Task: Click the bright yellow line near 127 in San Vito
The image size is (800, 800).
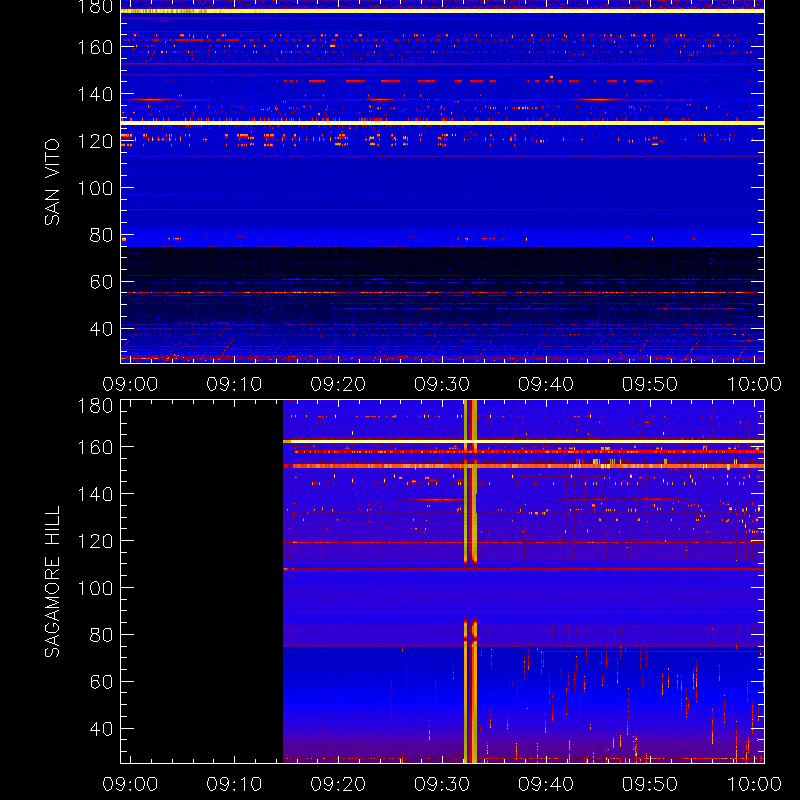Action: pyautogui.click(x=442, y=122)
